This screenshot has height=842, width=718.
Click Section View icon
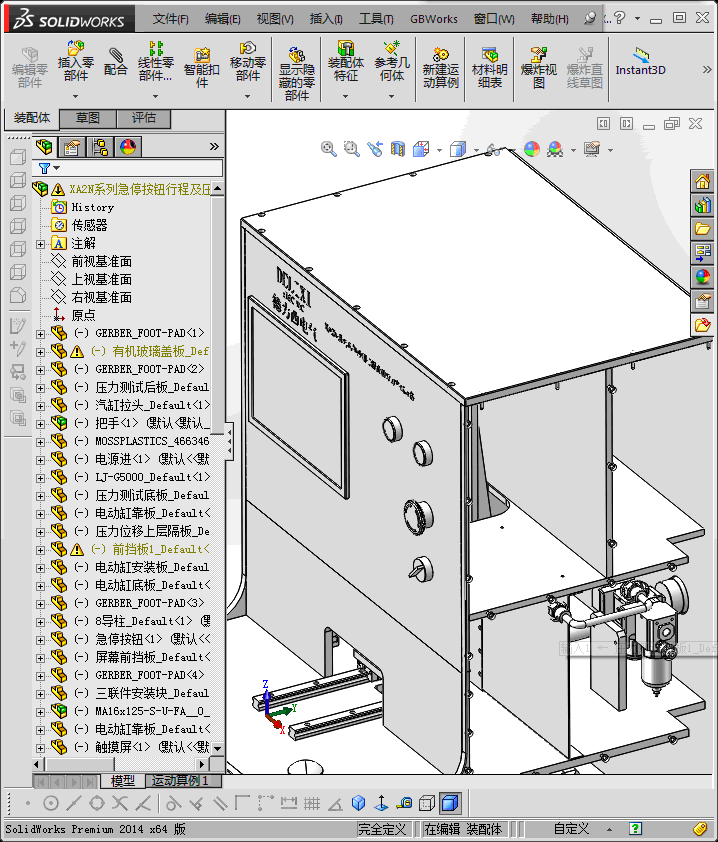398,149
